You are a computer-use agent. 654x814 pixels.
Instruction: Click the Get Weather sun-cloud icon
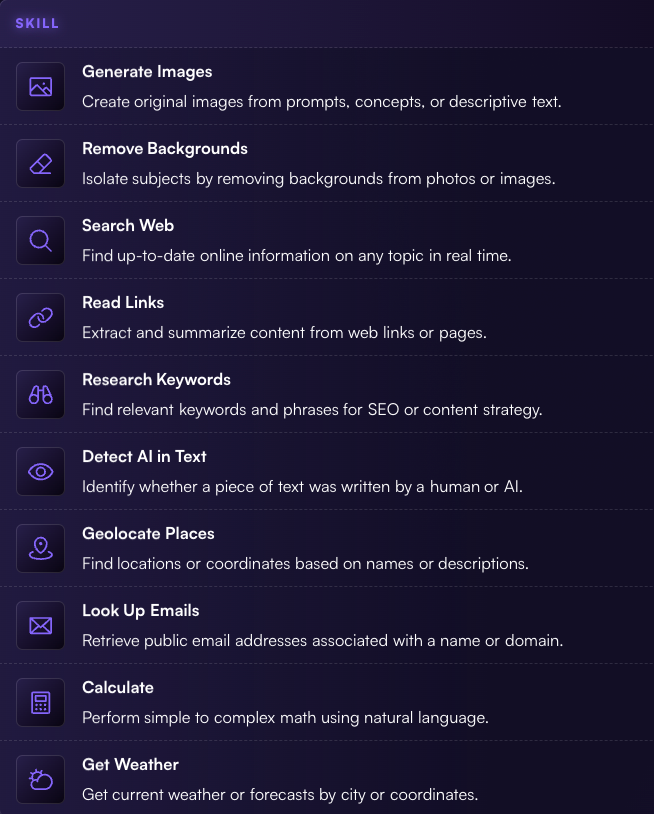[x=40, y=779]
